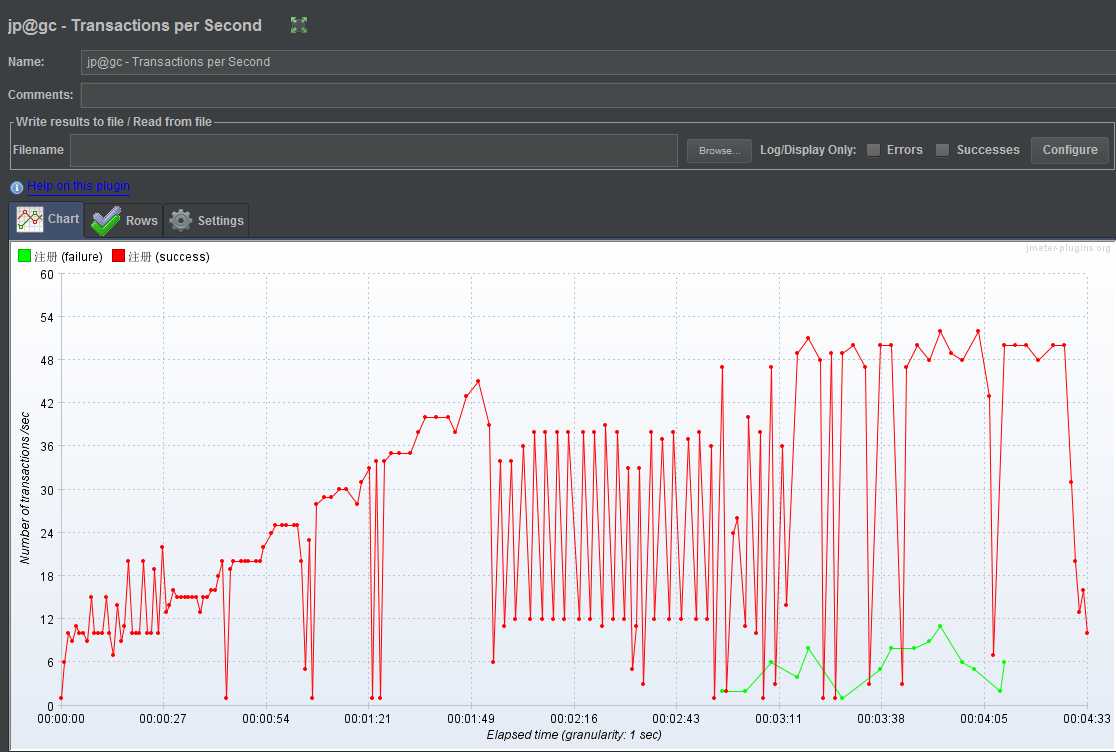Viewport: 1116px width, 752px height.
Task: Click into the Filename input field
Action: (374, 151)
